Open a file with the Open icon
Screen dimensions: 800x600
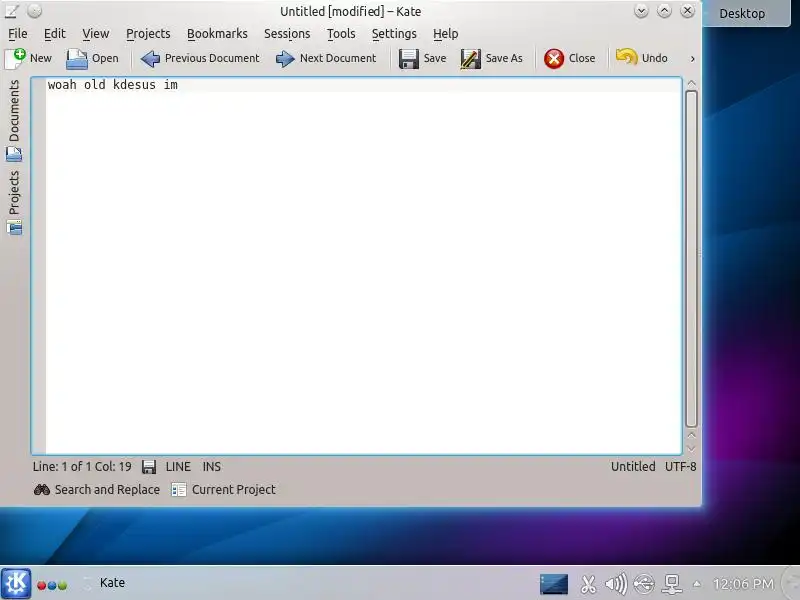[77, 58]
